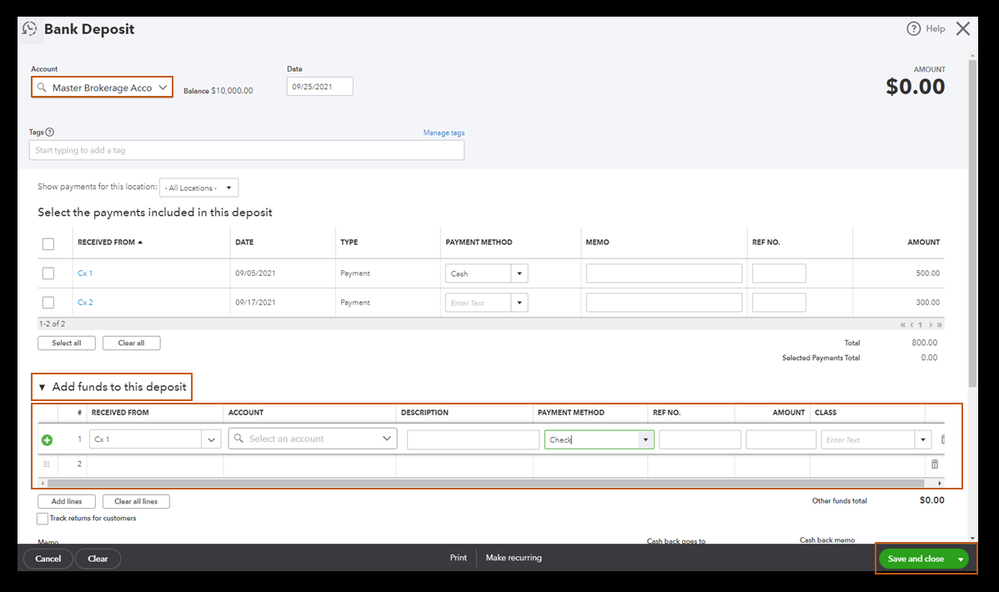
Task: Click Description field on line 1
Action: (x=473, y=440)
